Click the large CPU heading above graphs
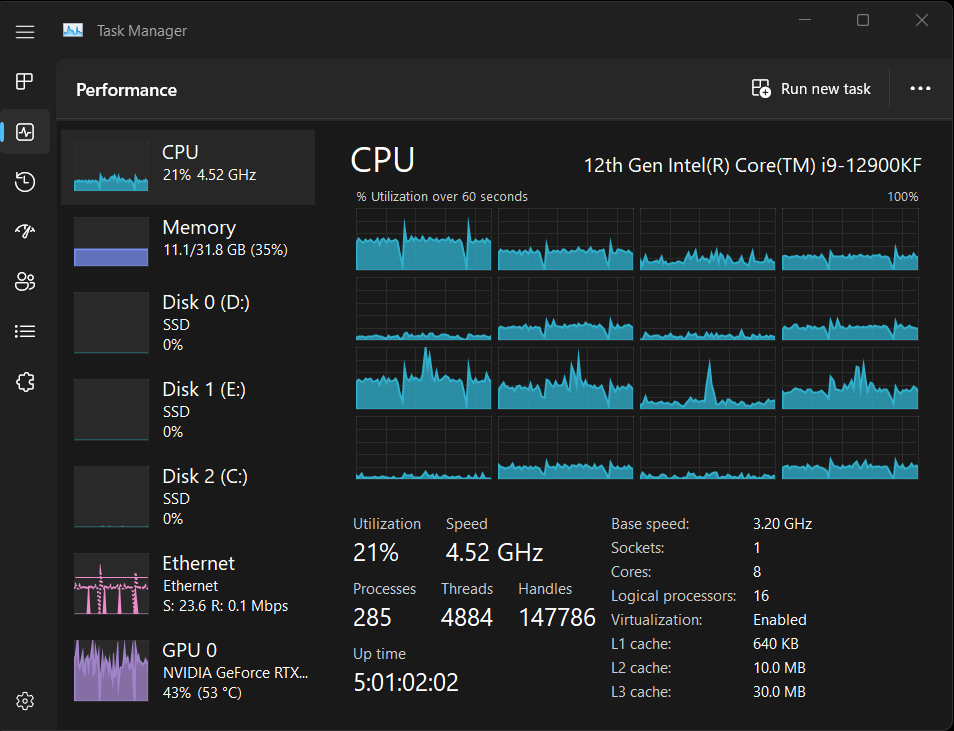 (x=383, y=160)
